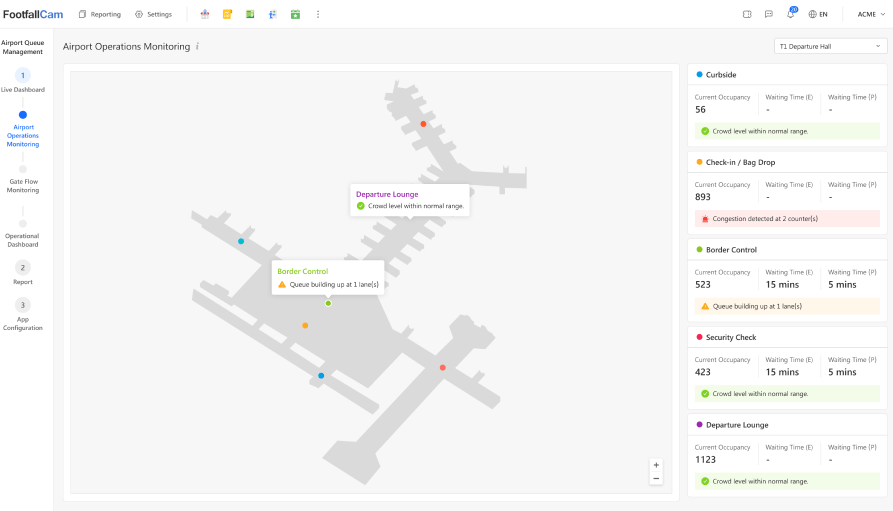This screenshot has width=893, height=511.
Task: Click the info icon beside page title
Action: point(197,46)
